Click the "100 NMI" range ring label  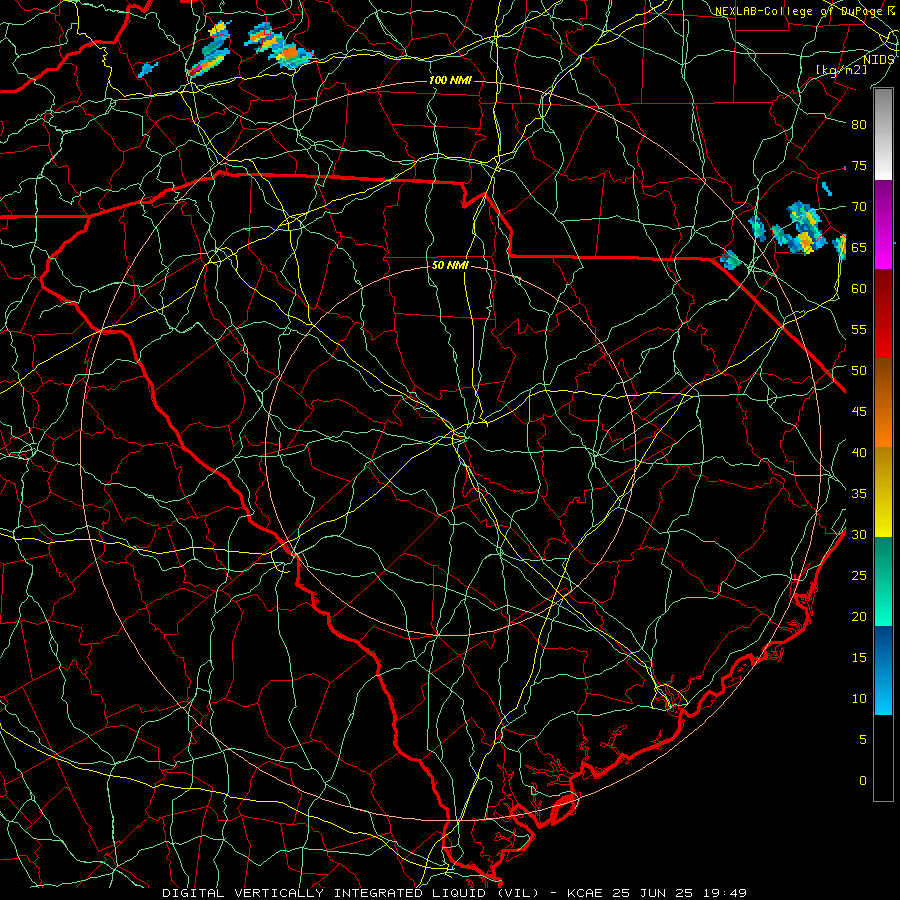click(450, 80)
